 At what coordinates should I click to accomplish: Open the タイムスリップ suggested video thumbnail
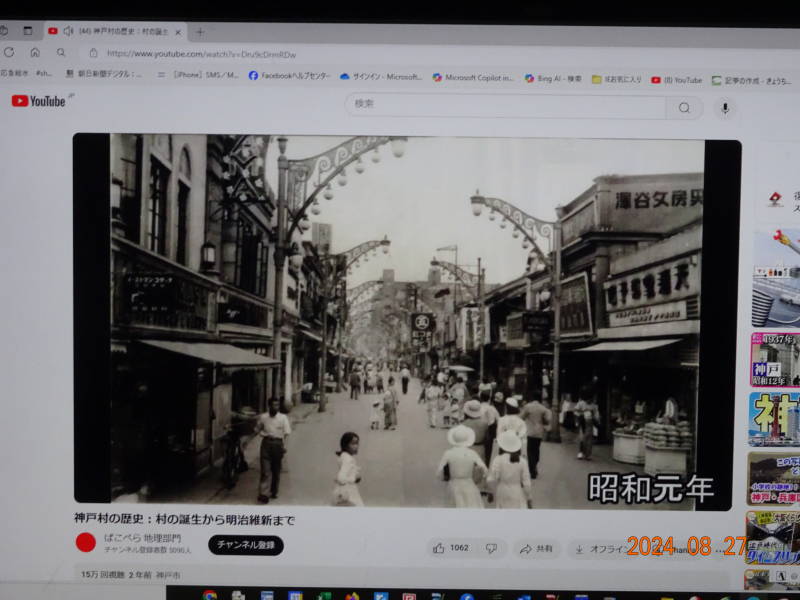[x=772, y=538]
